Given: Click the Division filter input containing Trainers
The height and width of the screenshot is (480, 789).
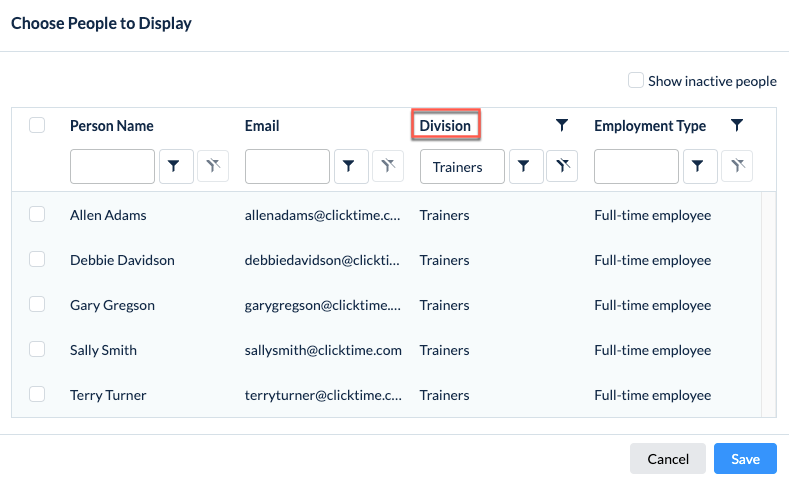Looking at the screenshot, I should point(462,166).
